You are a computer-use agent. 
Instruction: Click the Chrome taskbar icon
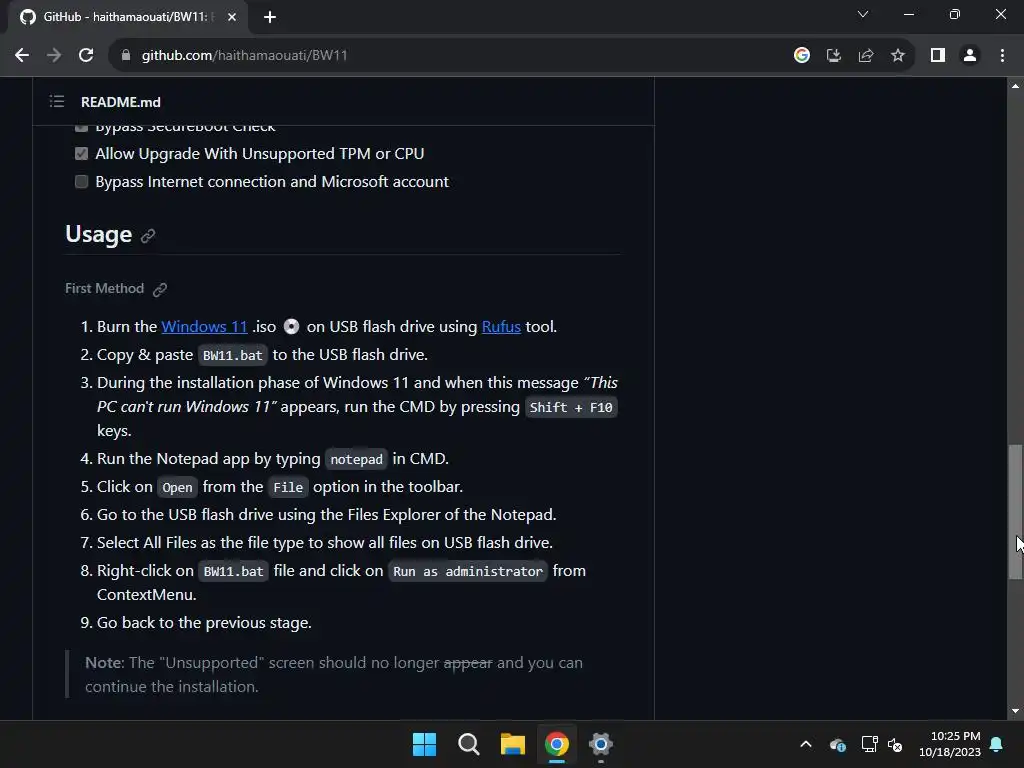(557, 744)
